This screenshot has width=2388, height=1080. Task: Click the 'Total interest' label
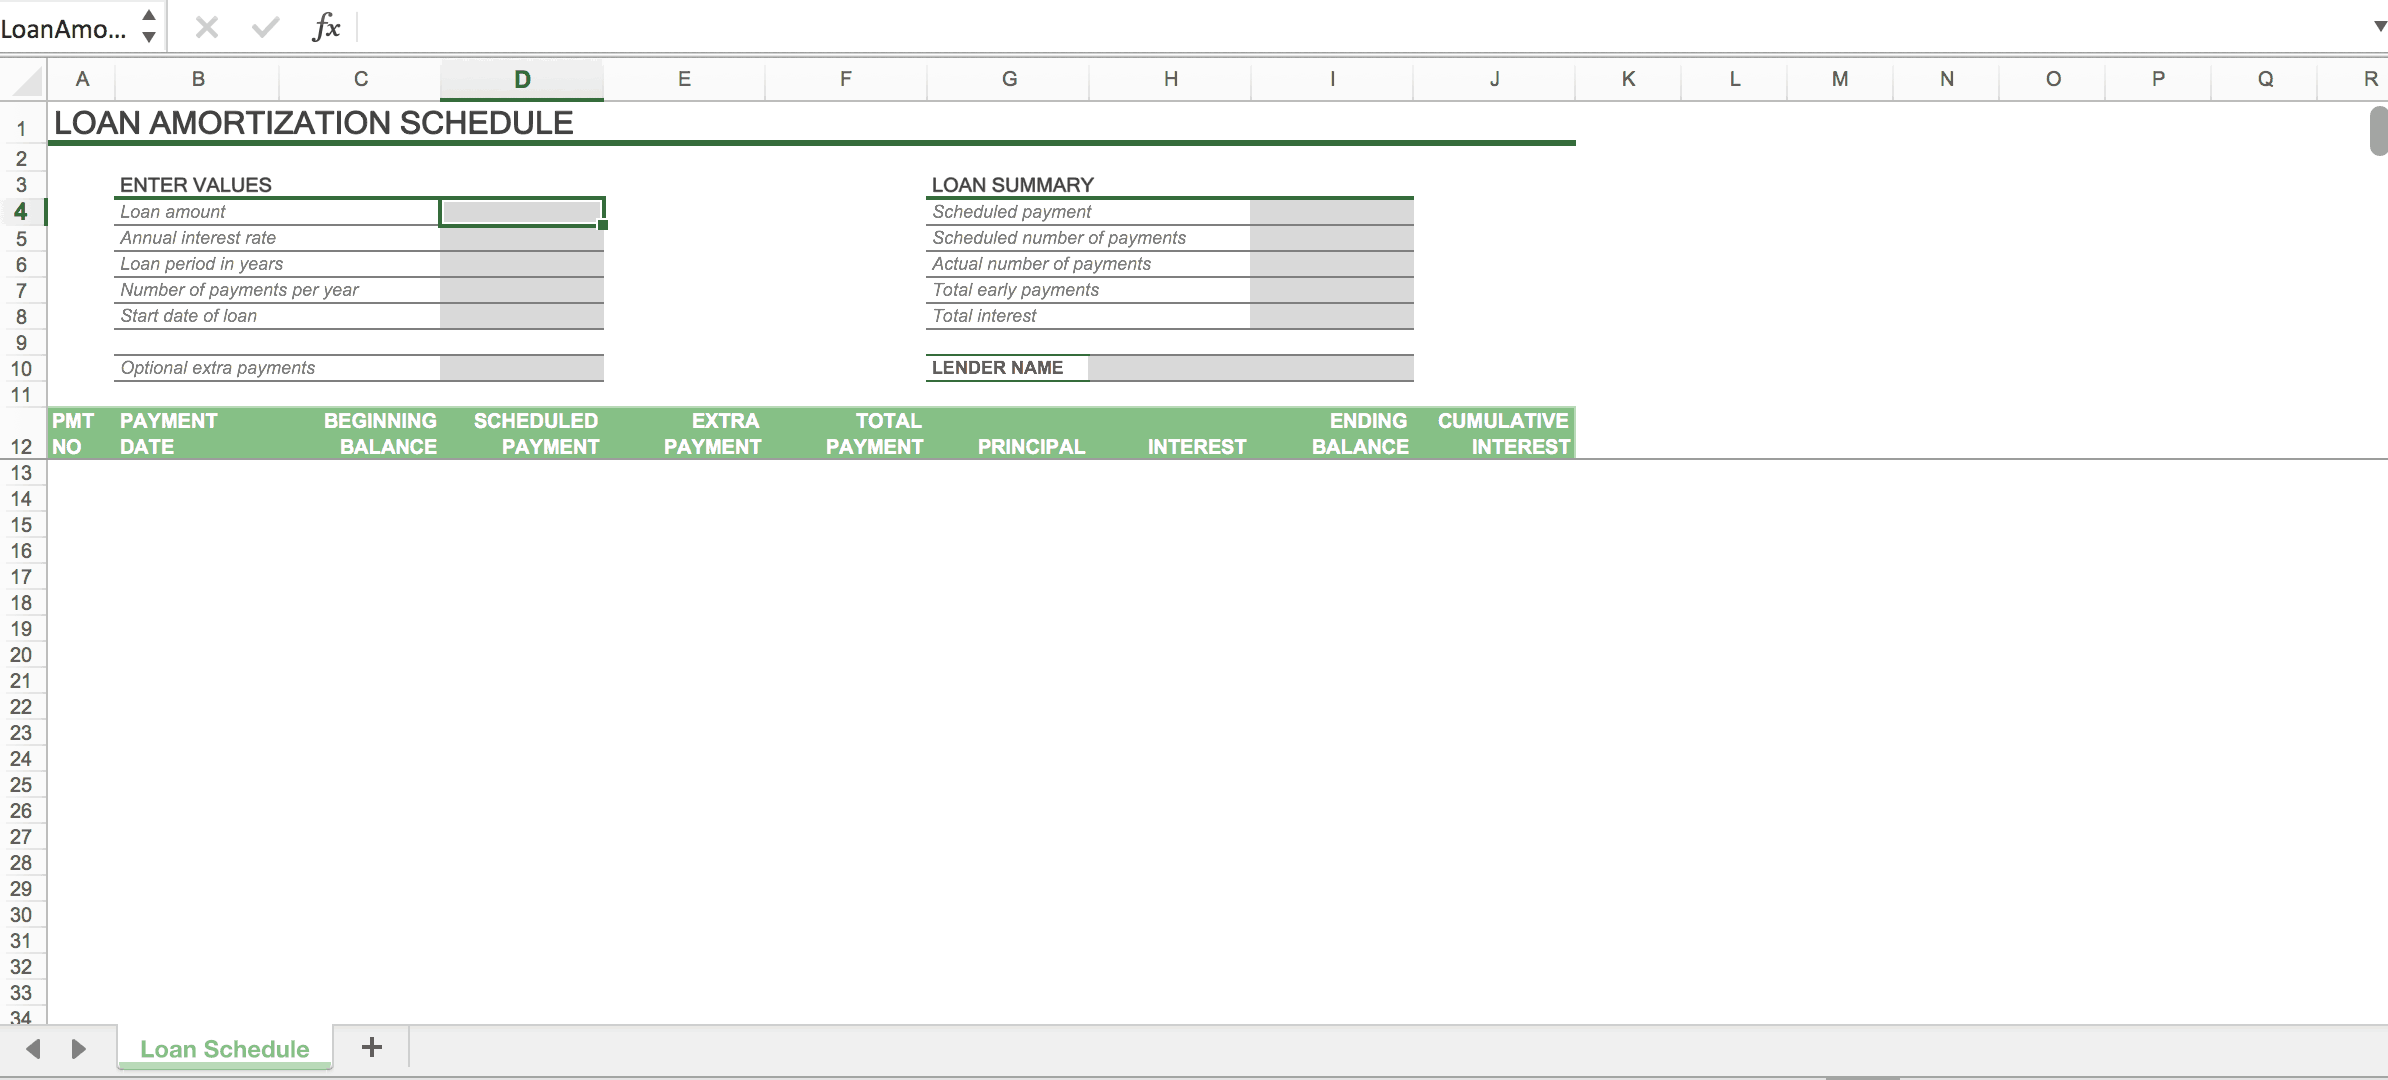(985, 316)
